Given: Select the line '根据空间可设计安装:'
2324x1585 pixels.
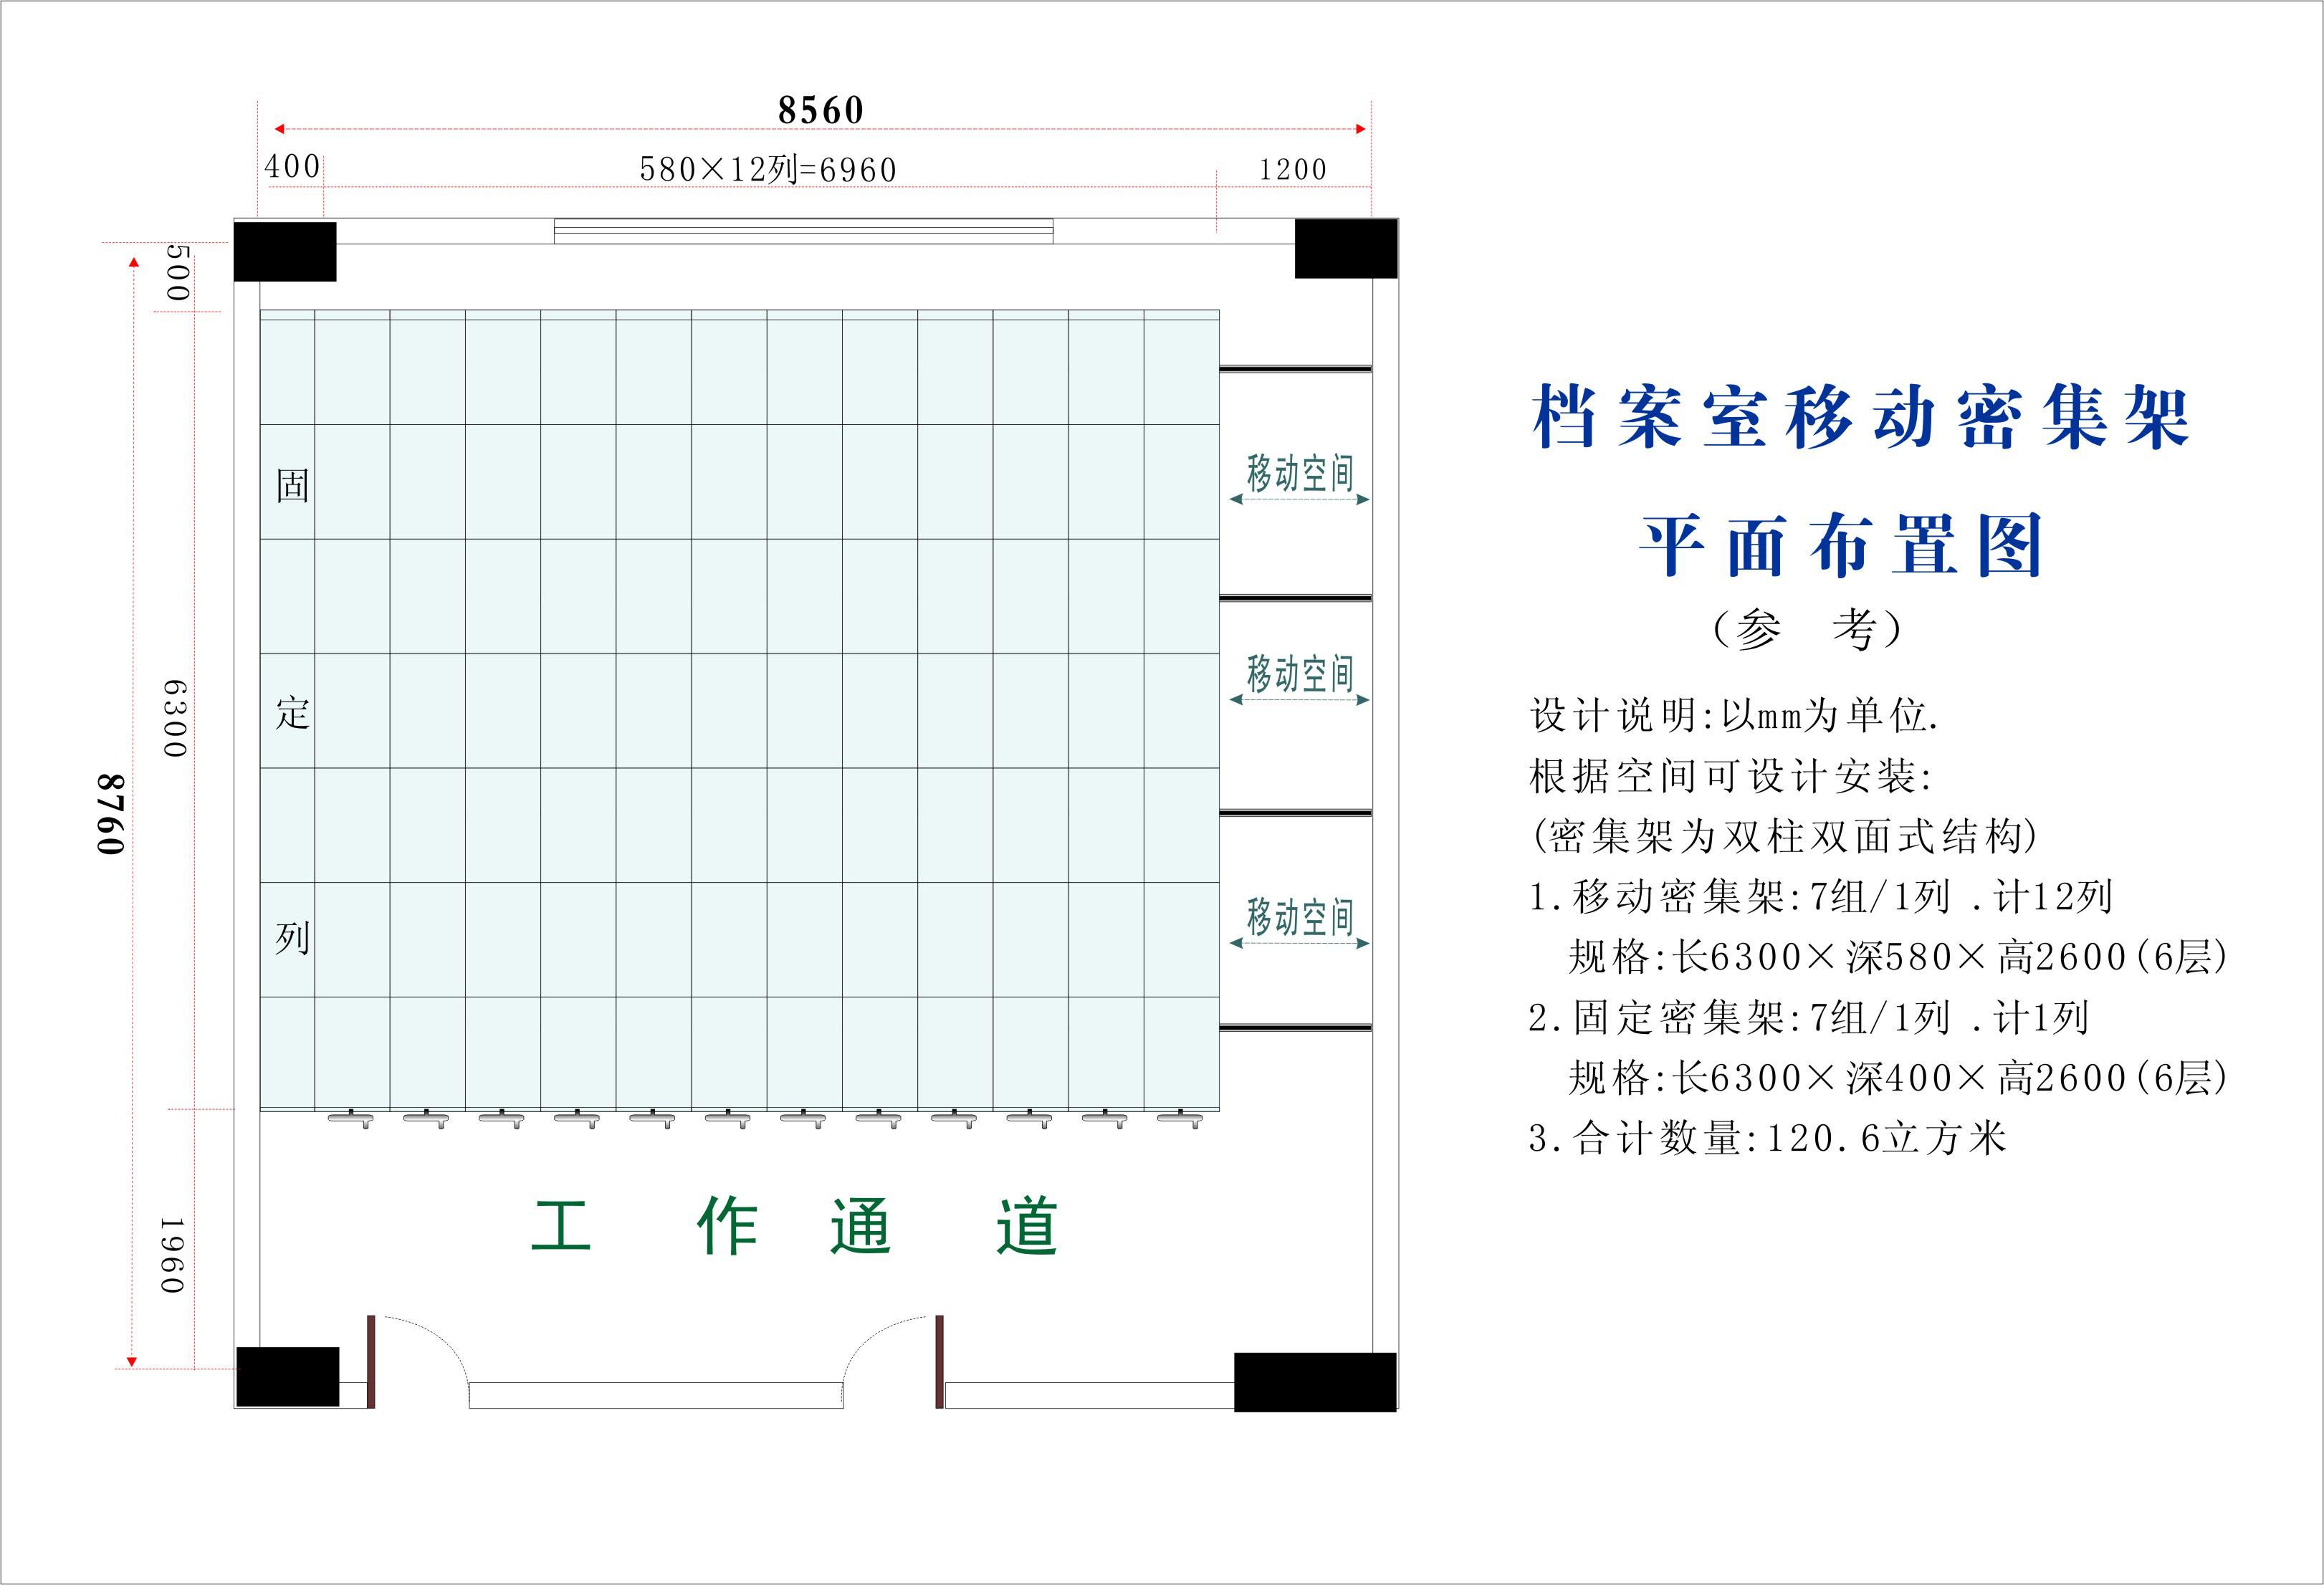Looking at the screenshot, I should [x=1731, y=775].
